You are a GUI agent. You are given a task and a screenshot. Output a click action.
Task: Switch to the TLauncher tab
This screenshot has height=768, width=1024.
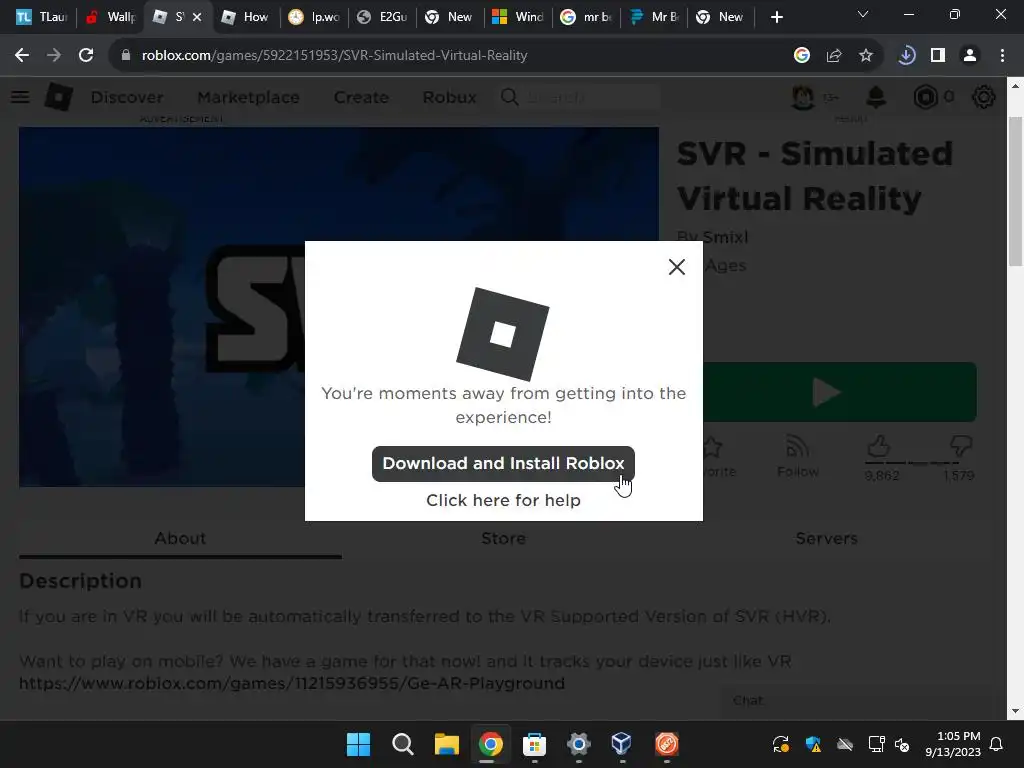click(x=42, y=17)
